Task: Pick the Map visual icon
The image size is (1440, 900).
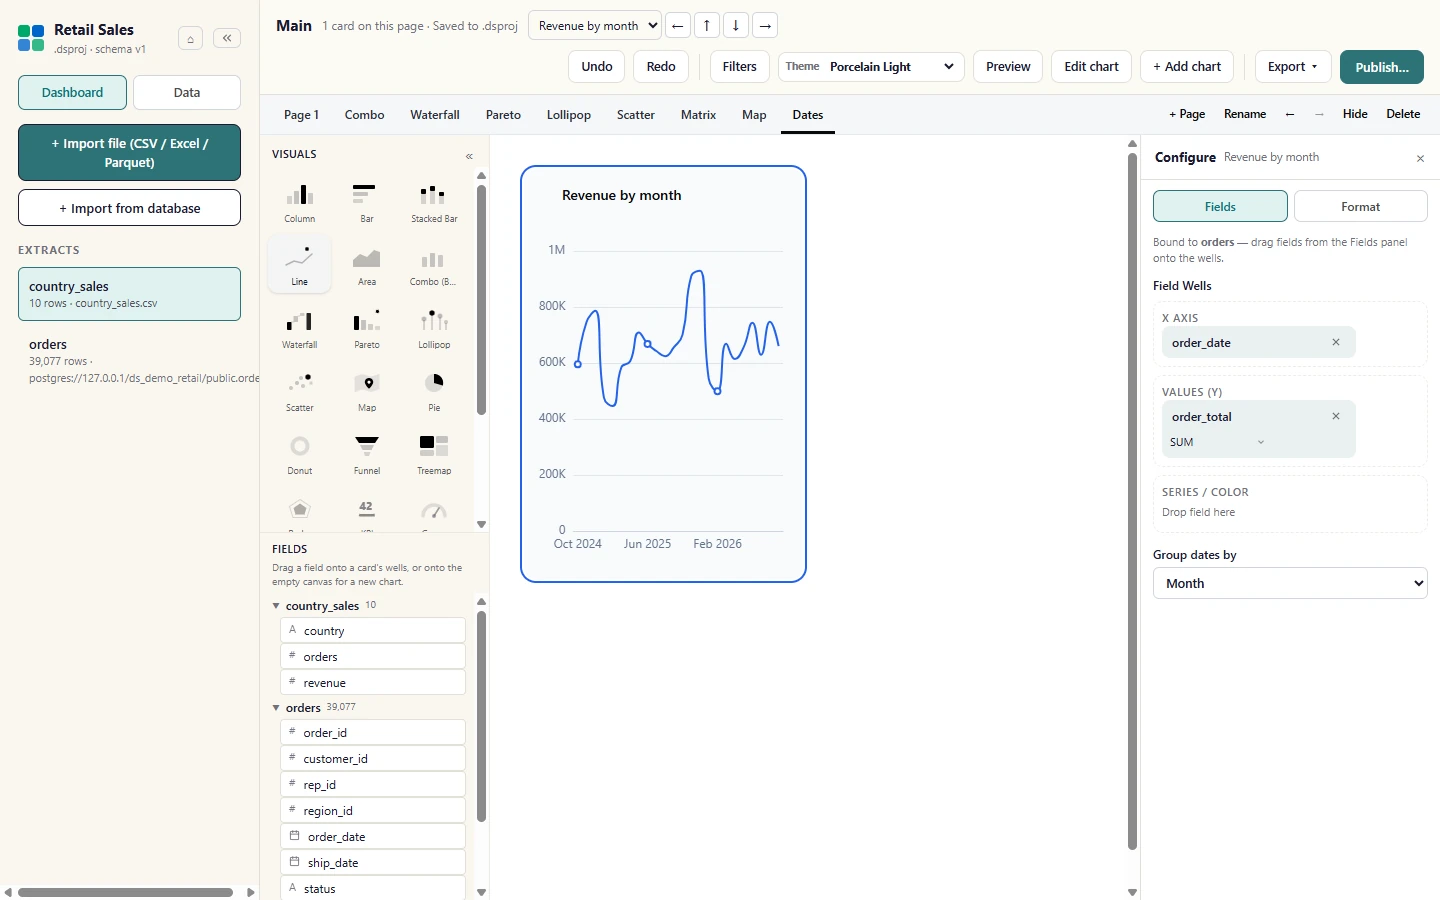Action: tap(367, 392)
